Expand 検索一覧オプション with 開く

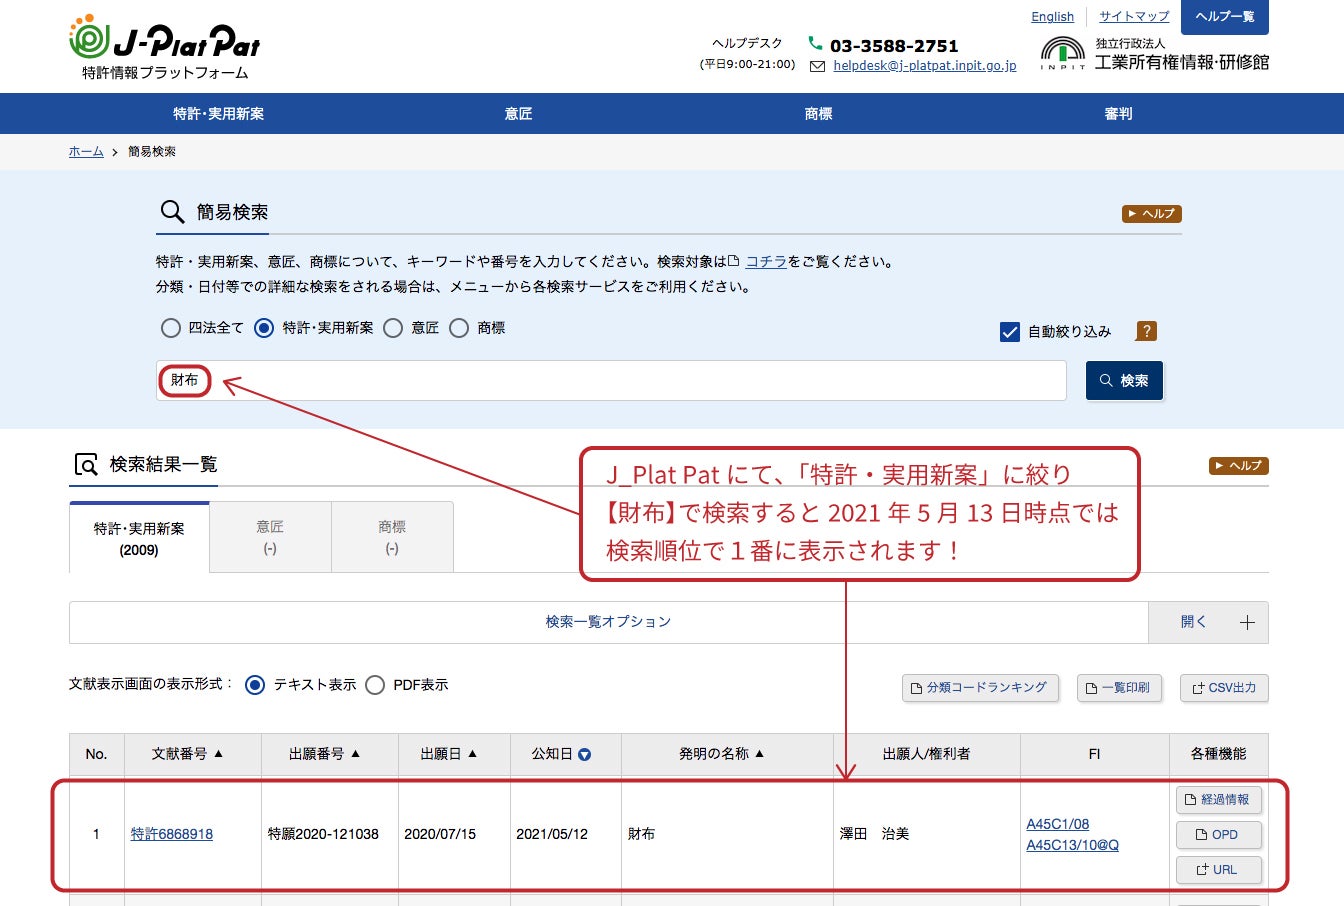coord(1207,622)
